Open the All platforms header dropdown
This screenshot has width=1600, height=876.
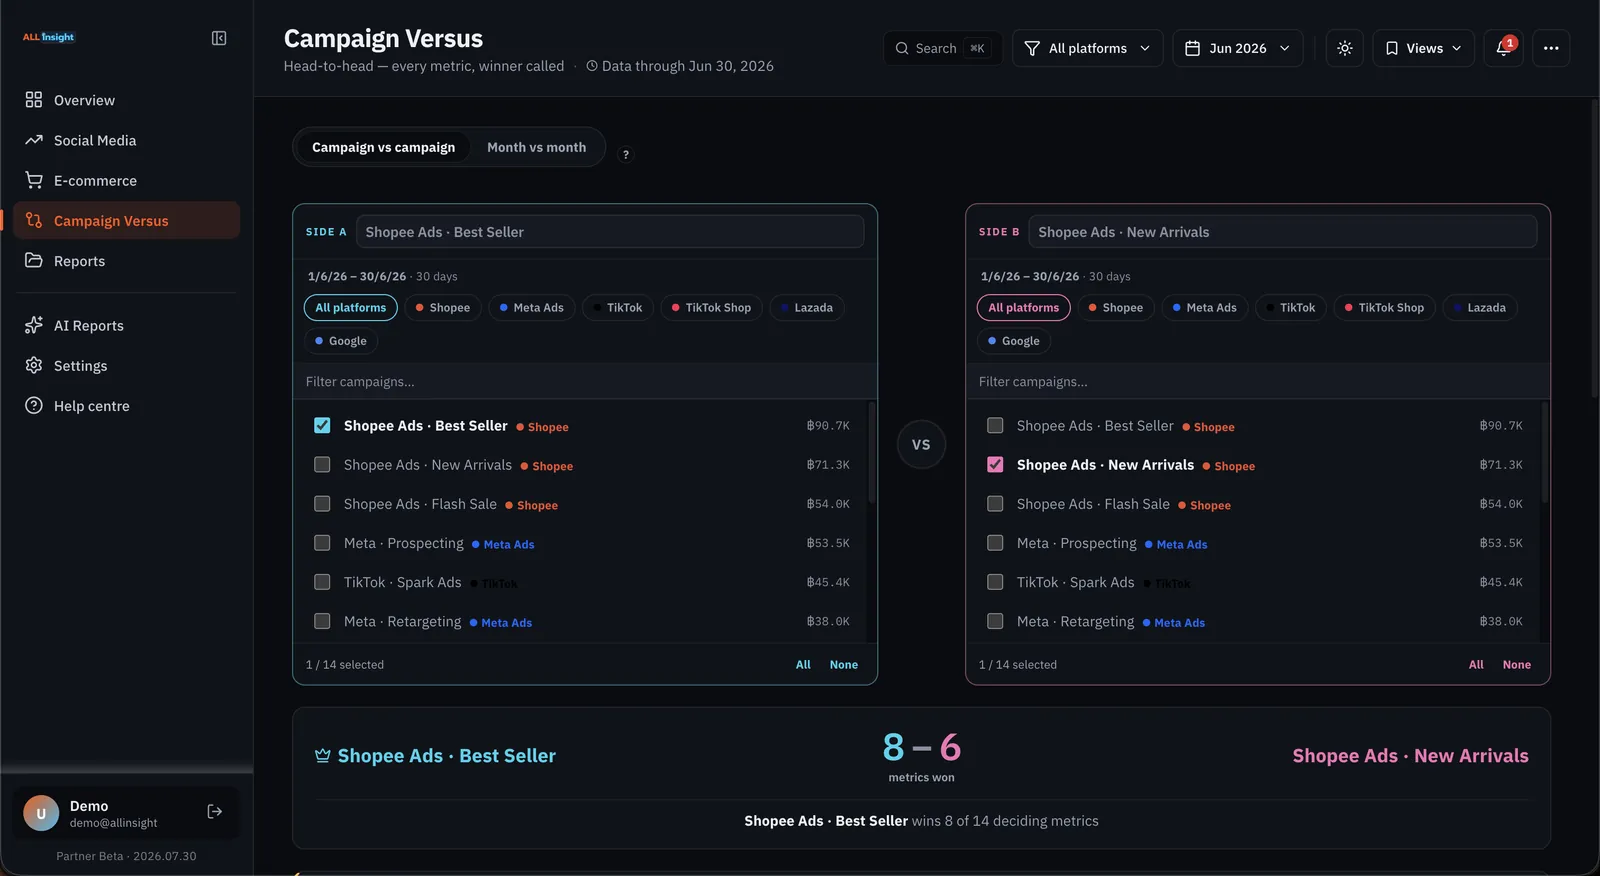click(1088, 48)
